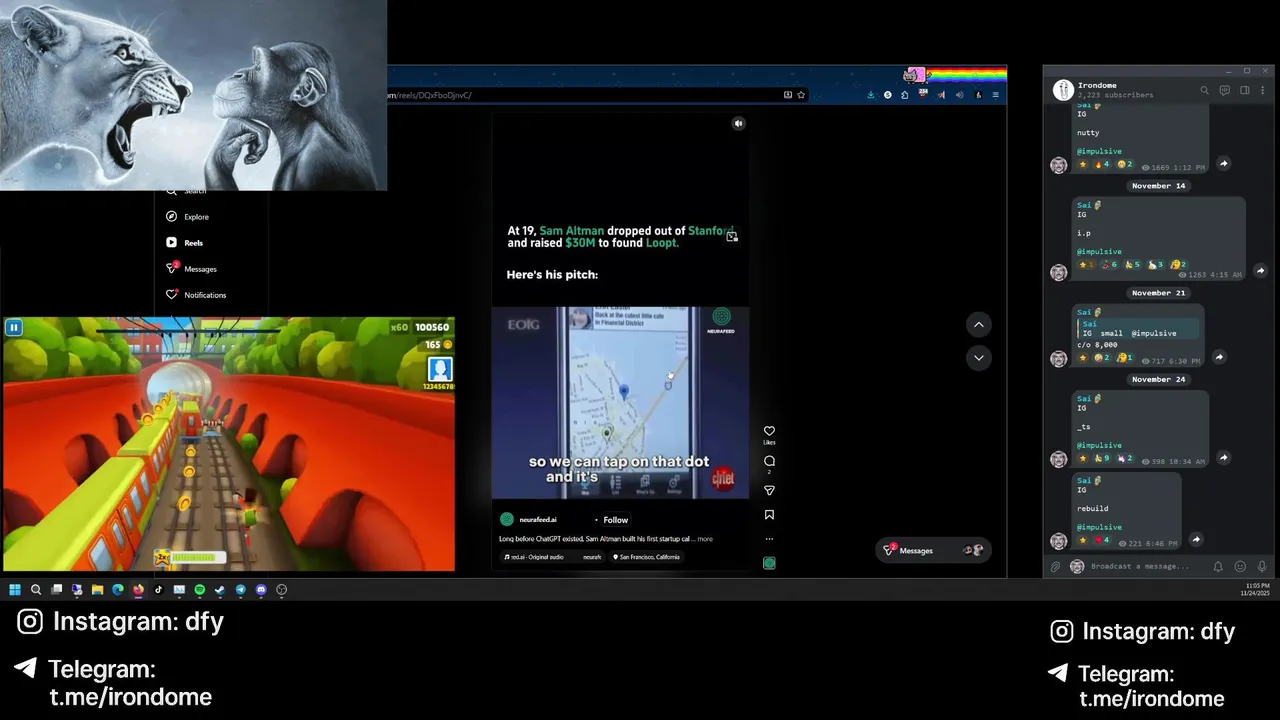Search within the Irondome Telegram channel
This screenshot has width=1280, height=720.
(1204, 90)
